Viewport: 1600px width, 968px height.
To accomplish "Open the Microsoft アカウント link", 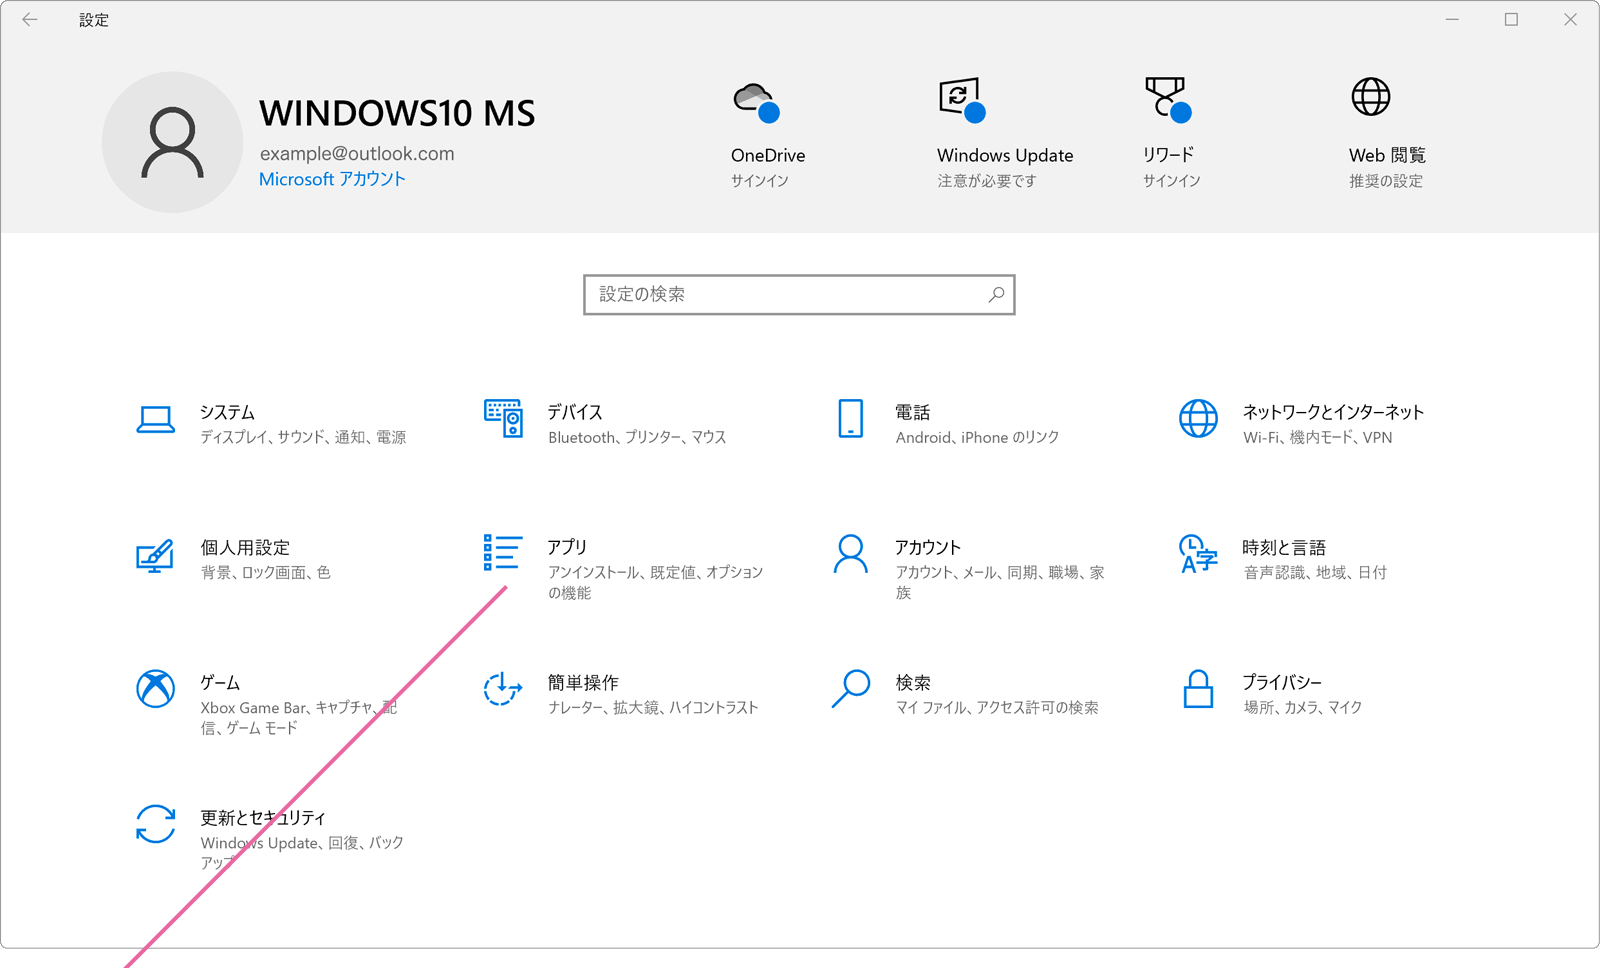I will 332,179.
